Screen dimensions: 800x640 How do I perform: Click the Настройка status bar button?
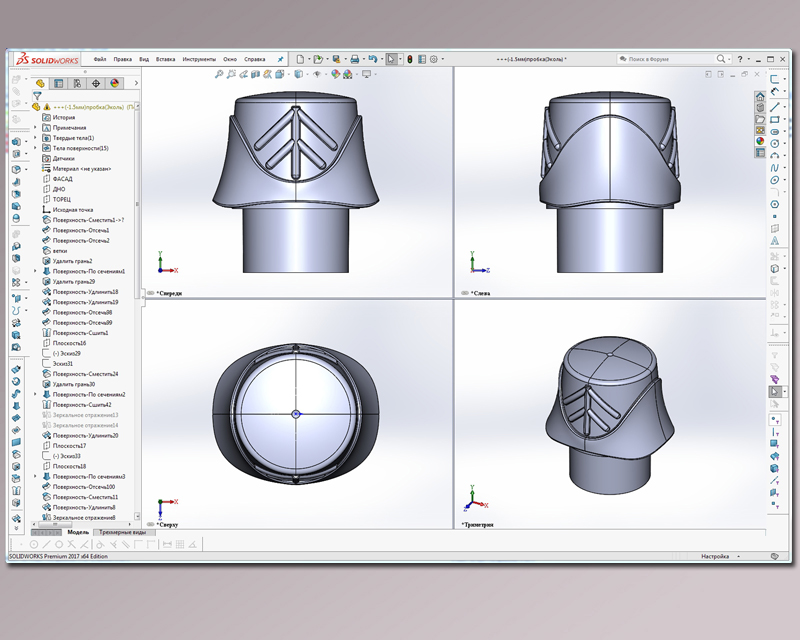point(714,556)
